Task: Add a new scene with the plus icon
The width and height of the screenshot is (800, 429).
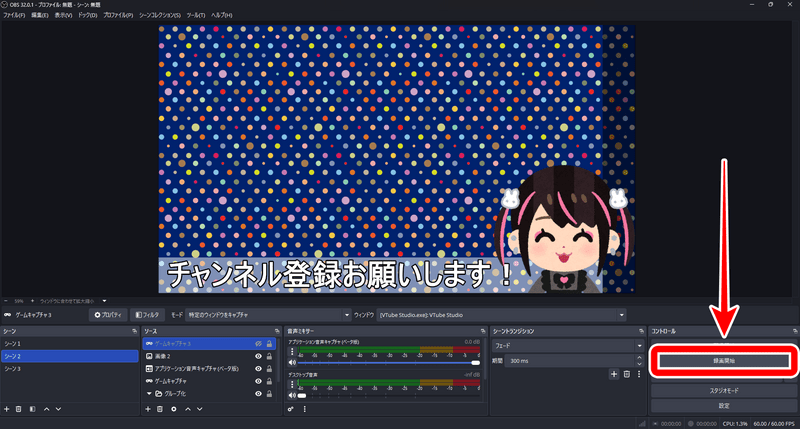Action: (x=7, y=409)
